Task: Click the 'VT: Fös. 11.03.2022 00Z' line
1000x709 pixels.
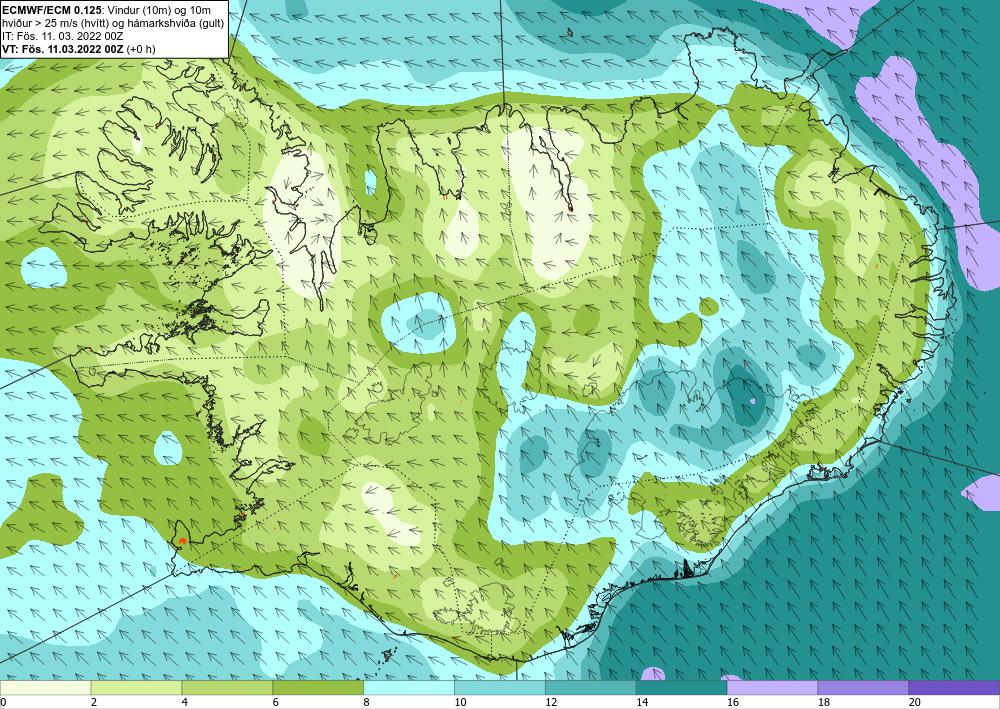Action: 61,49
